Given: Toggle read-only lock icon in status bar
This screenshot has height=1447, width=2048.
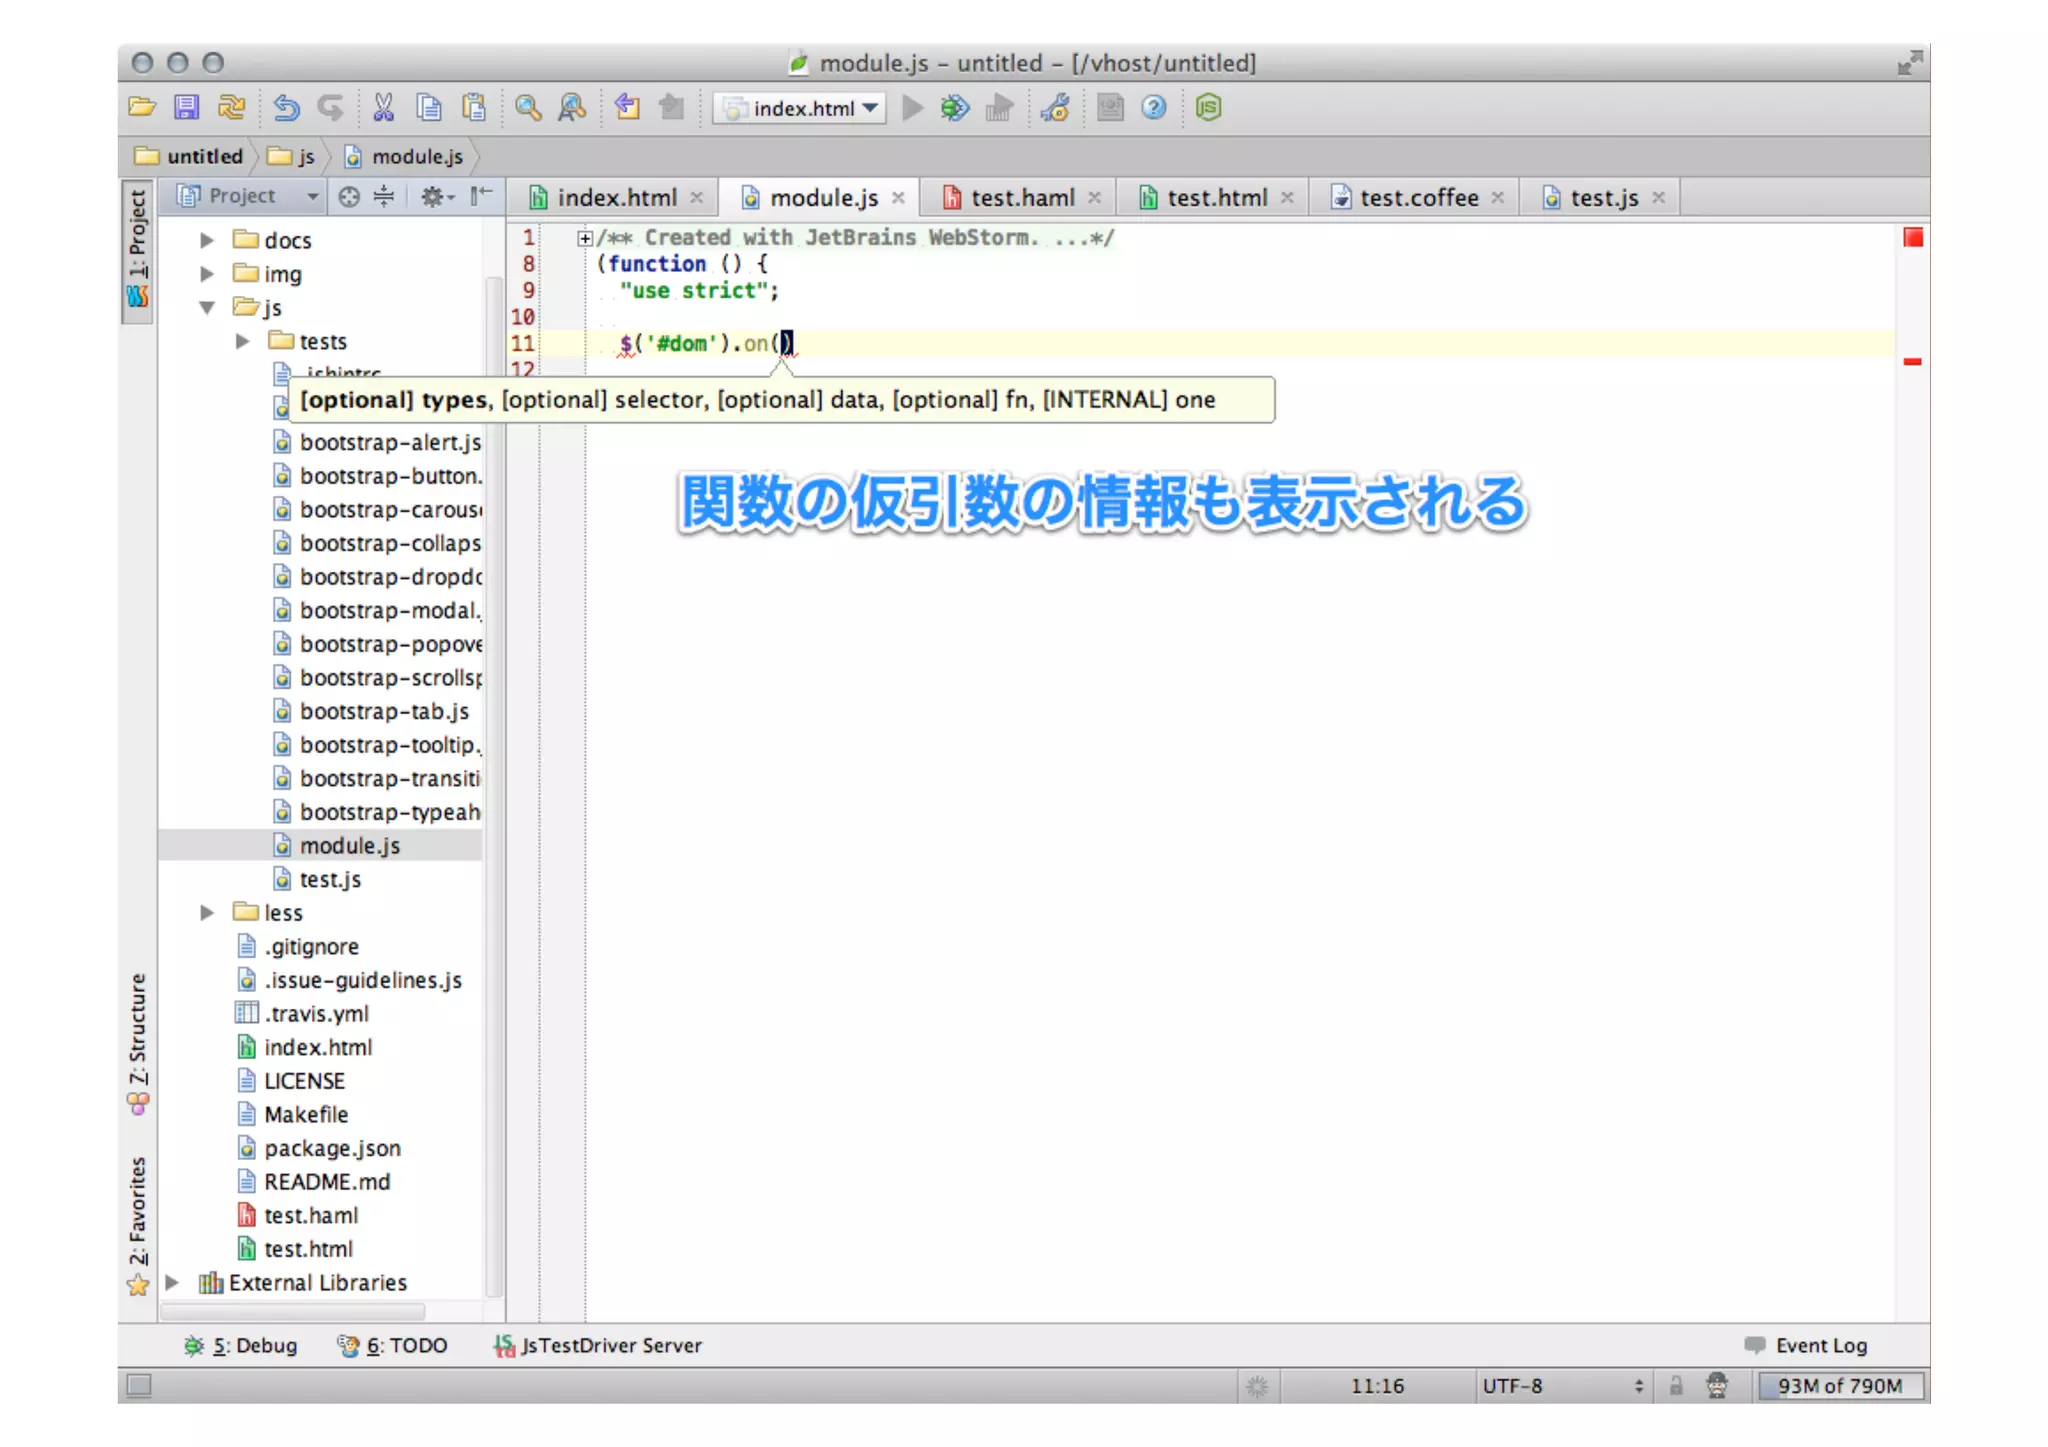Looking at the screenshot, I should [x=1676, y=1385].
